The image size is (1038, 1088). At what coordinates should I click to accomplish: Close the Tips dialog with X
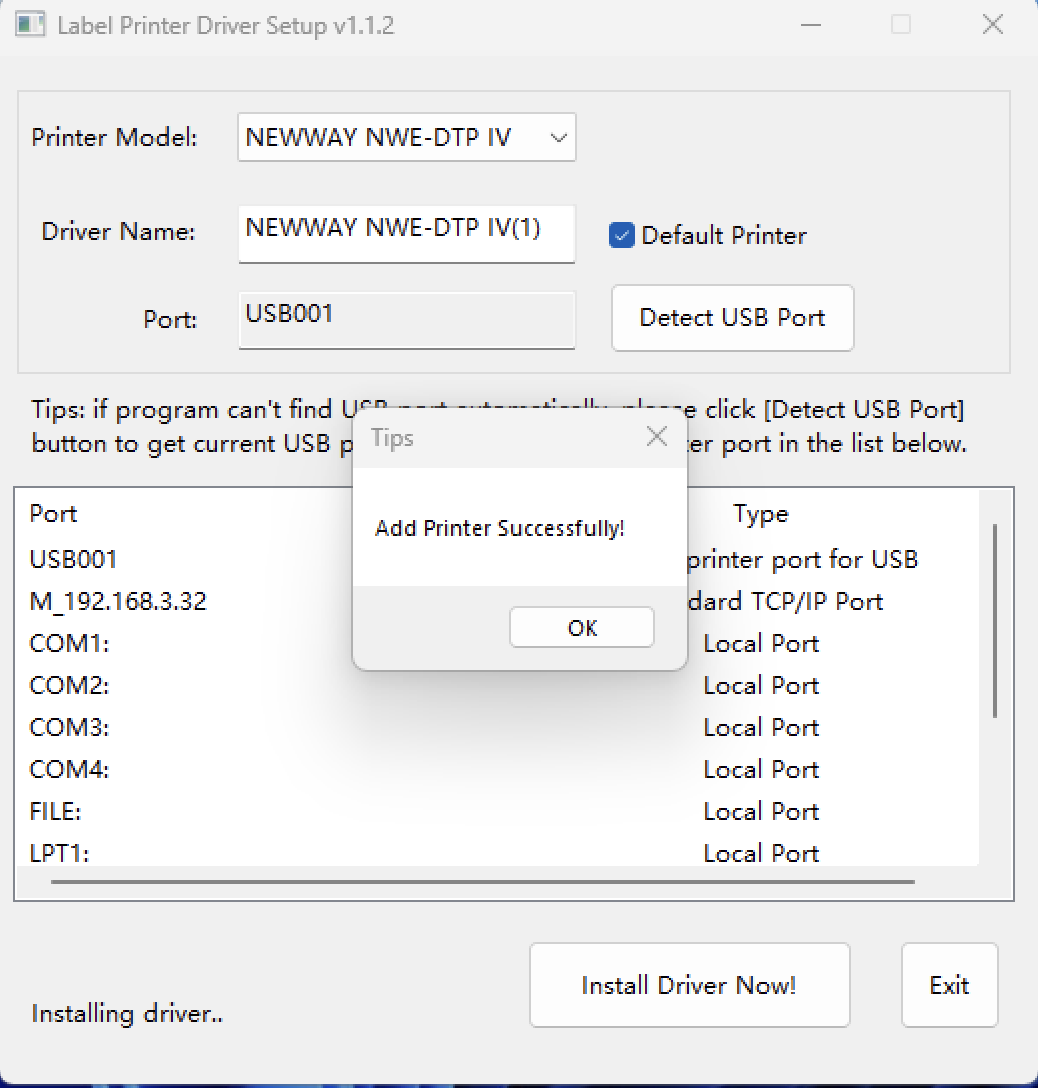pyautogui.click(x=656, y=437)
